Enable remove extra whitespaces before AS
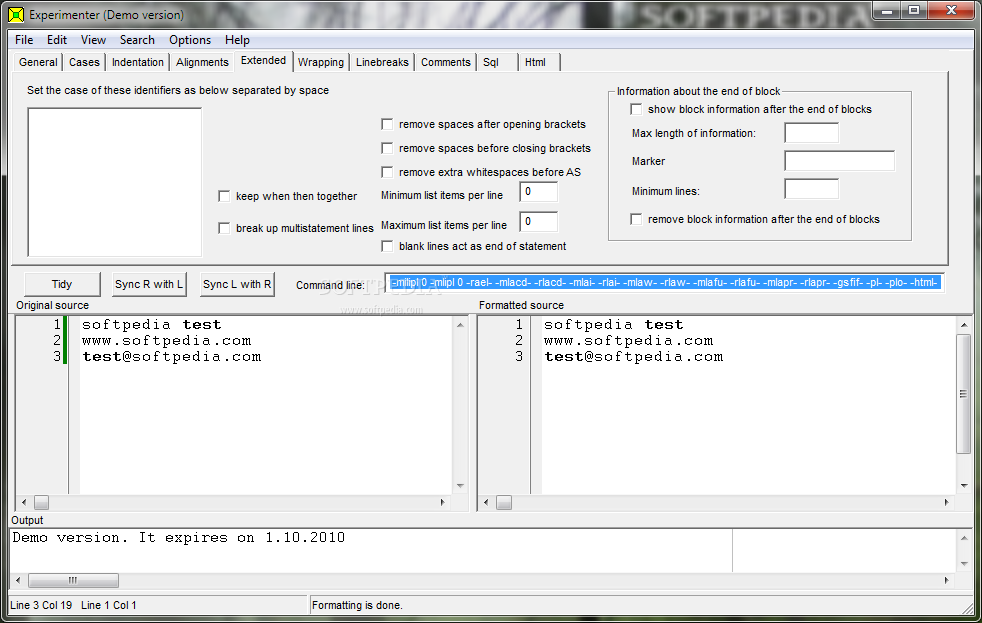The image size is (982, 623). click(387, 172)
